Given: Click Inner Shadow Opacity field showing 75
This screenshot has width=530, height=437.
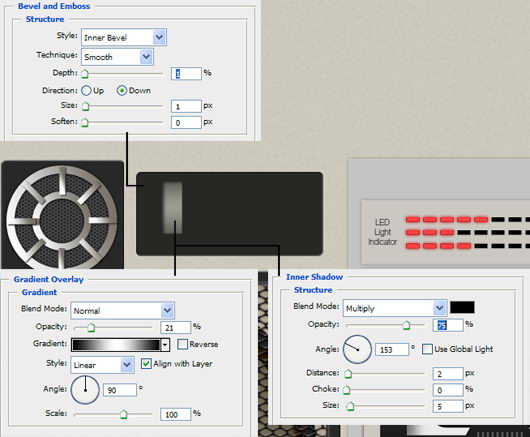Looking at the screenshot, I should pyautogui.click(x=448, y=325).
